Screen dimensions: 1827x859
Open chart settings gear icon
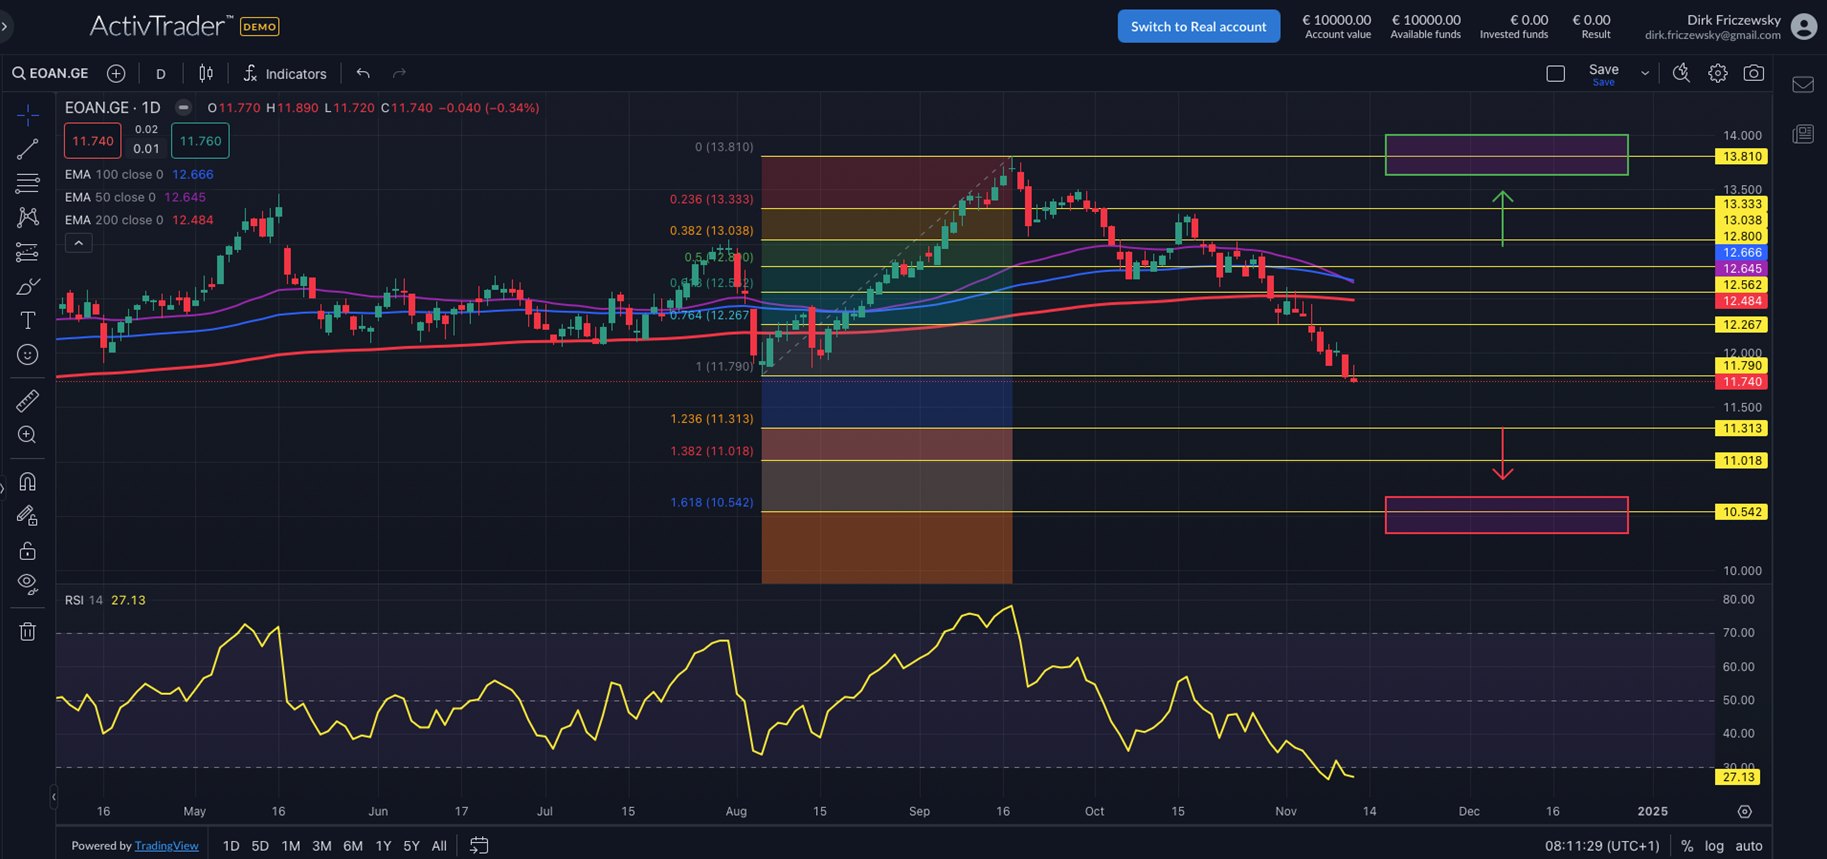[x=1717, y=73]
